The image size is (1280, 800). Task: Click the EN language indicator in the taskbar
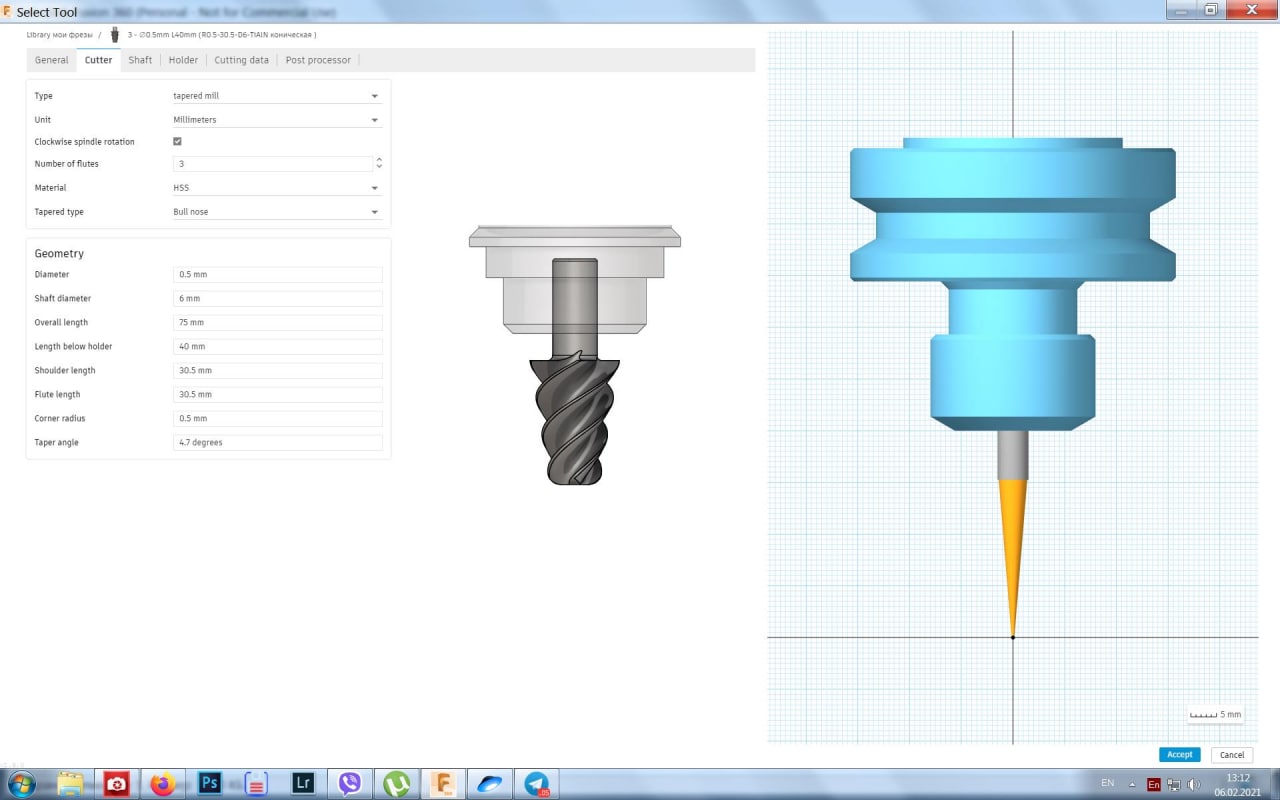coord(1107,783)
